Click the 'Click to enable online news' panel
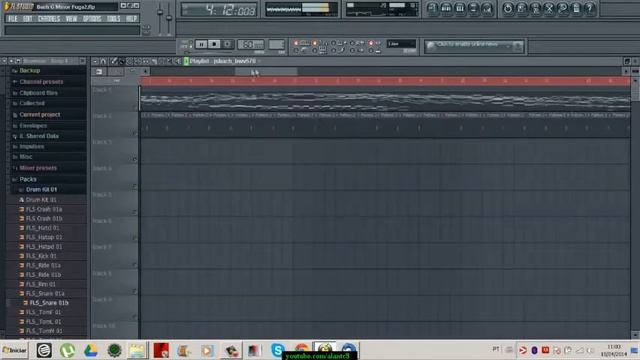Screen dimensions: 640x360 [473, 46]
